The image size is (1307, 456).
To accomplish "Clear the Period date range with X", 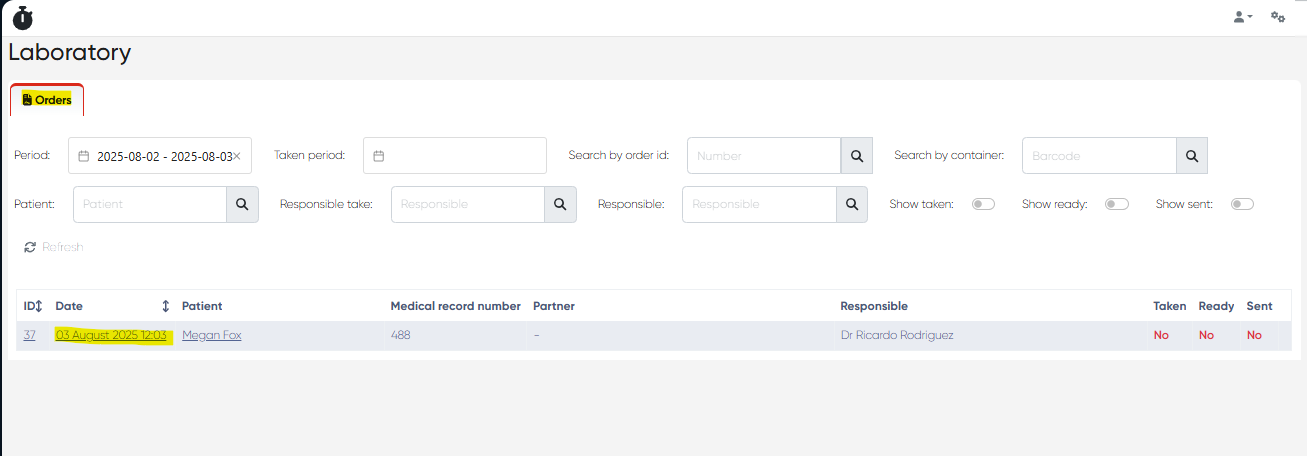I will pos(237,156).
